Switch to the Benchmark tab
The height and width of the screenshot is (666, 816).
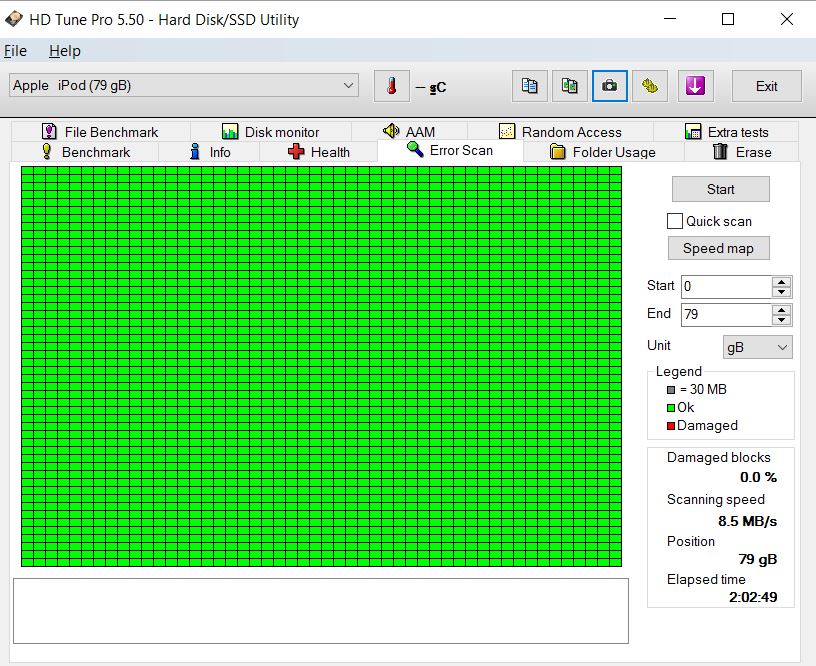pos(85,152)
